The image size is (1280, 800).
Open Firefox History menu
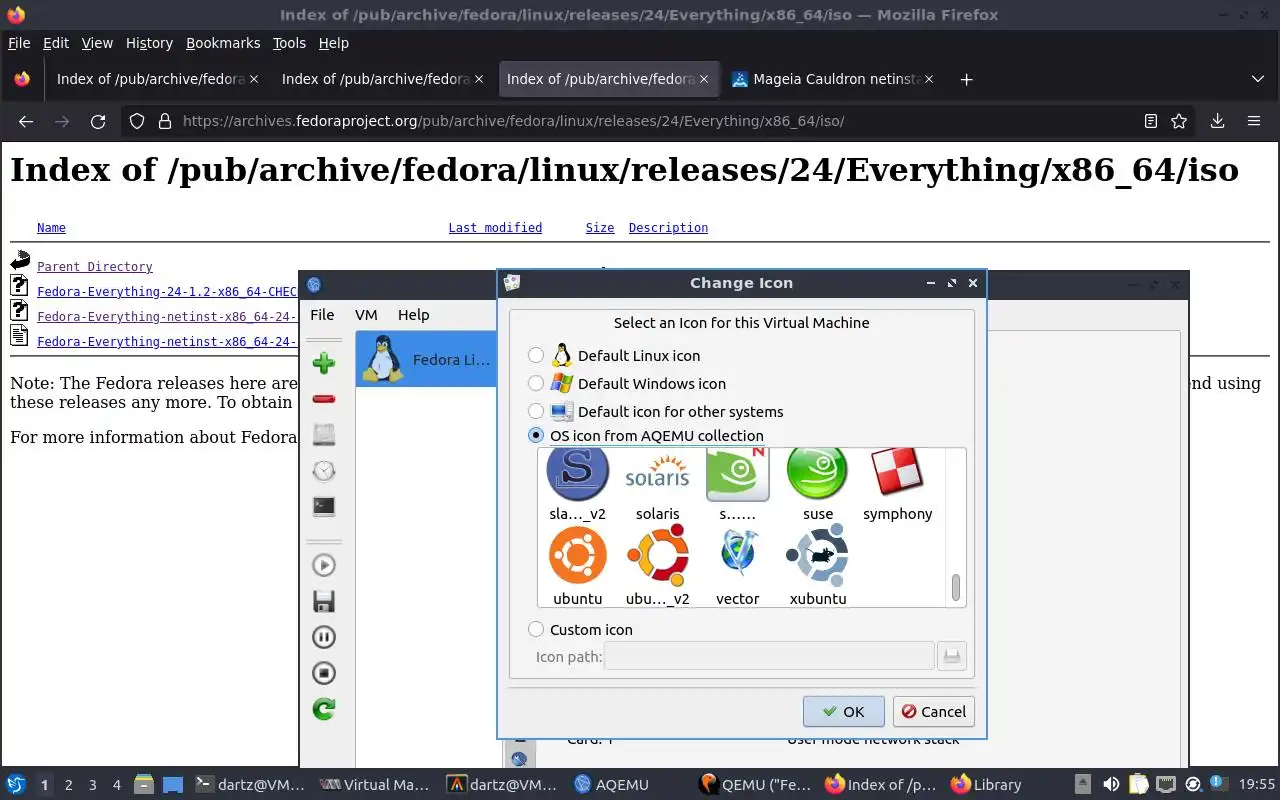click(149, 43)
